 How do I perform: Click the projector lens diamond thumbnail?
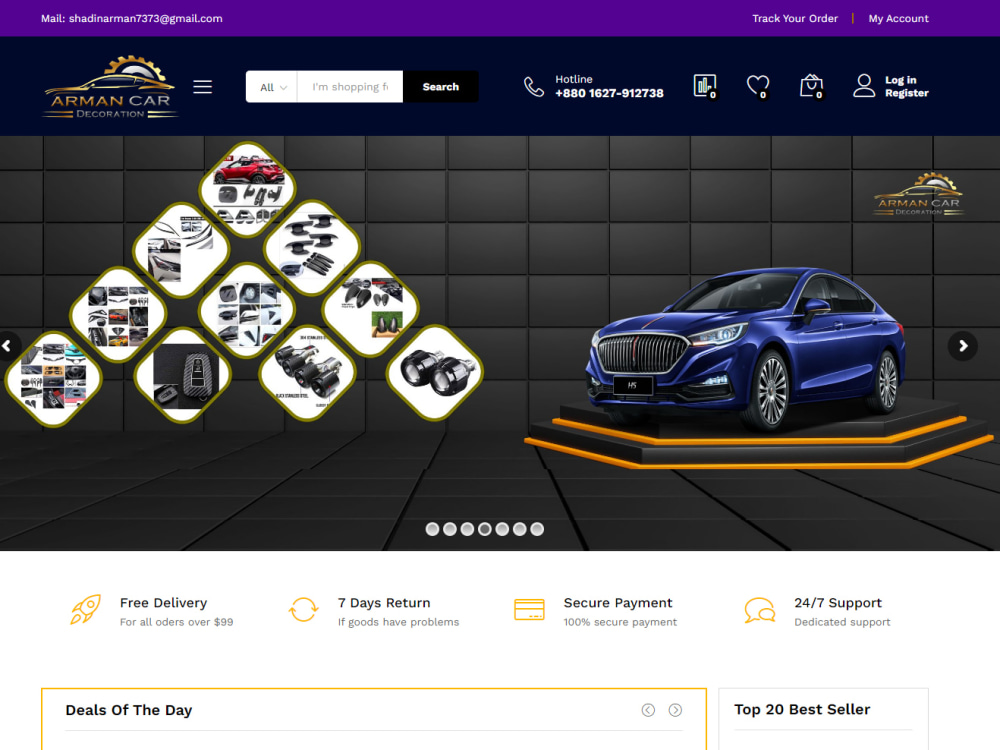pyautogui.click(x=435, y=372)
